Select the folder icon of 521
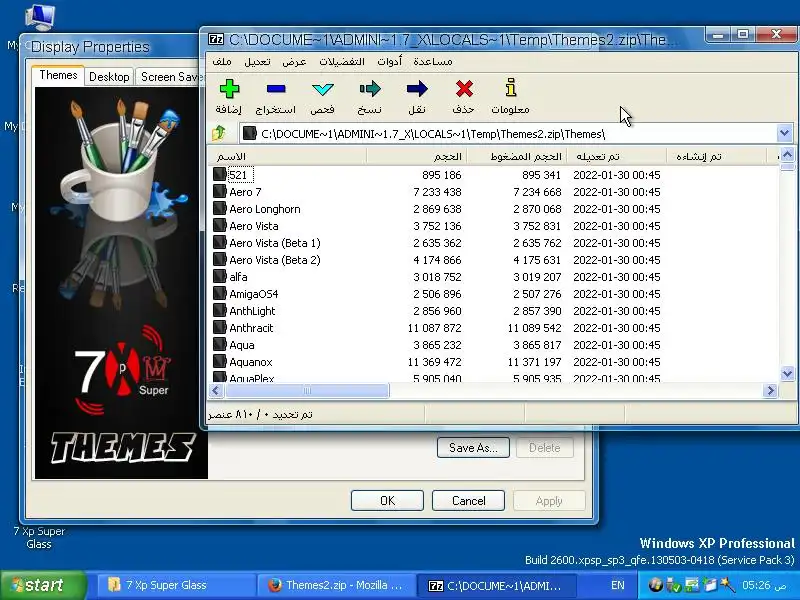Viewport: 800px width, 600px height. pyautogui.click(x=220, y=174)
